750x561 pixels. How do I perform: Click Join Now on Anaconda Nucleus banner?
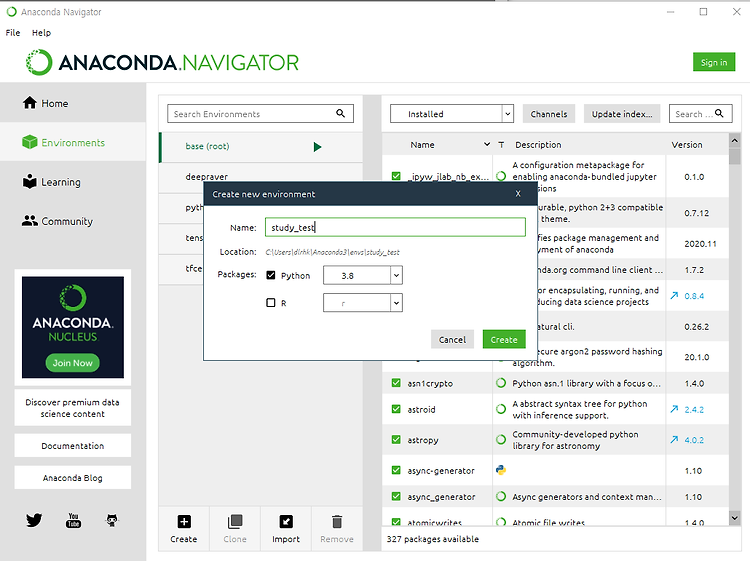click(x=73, y=363)
